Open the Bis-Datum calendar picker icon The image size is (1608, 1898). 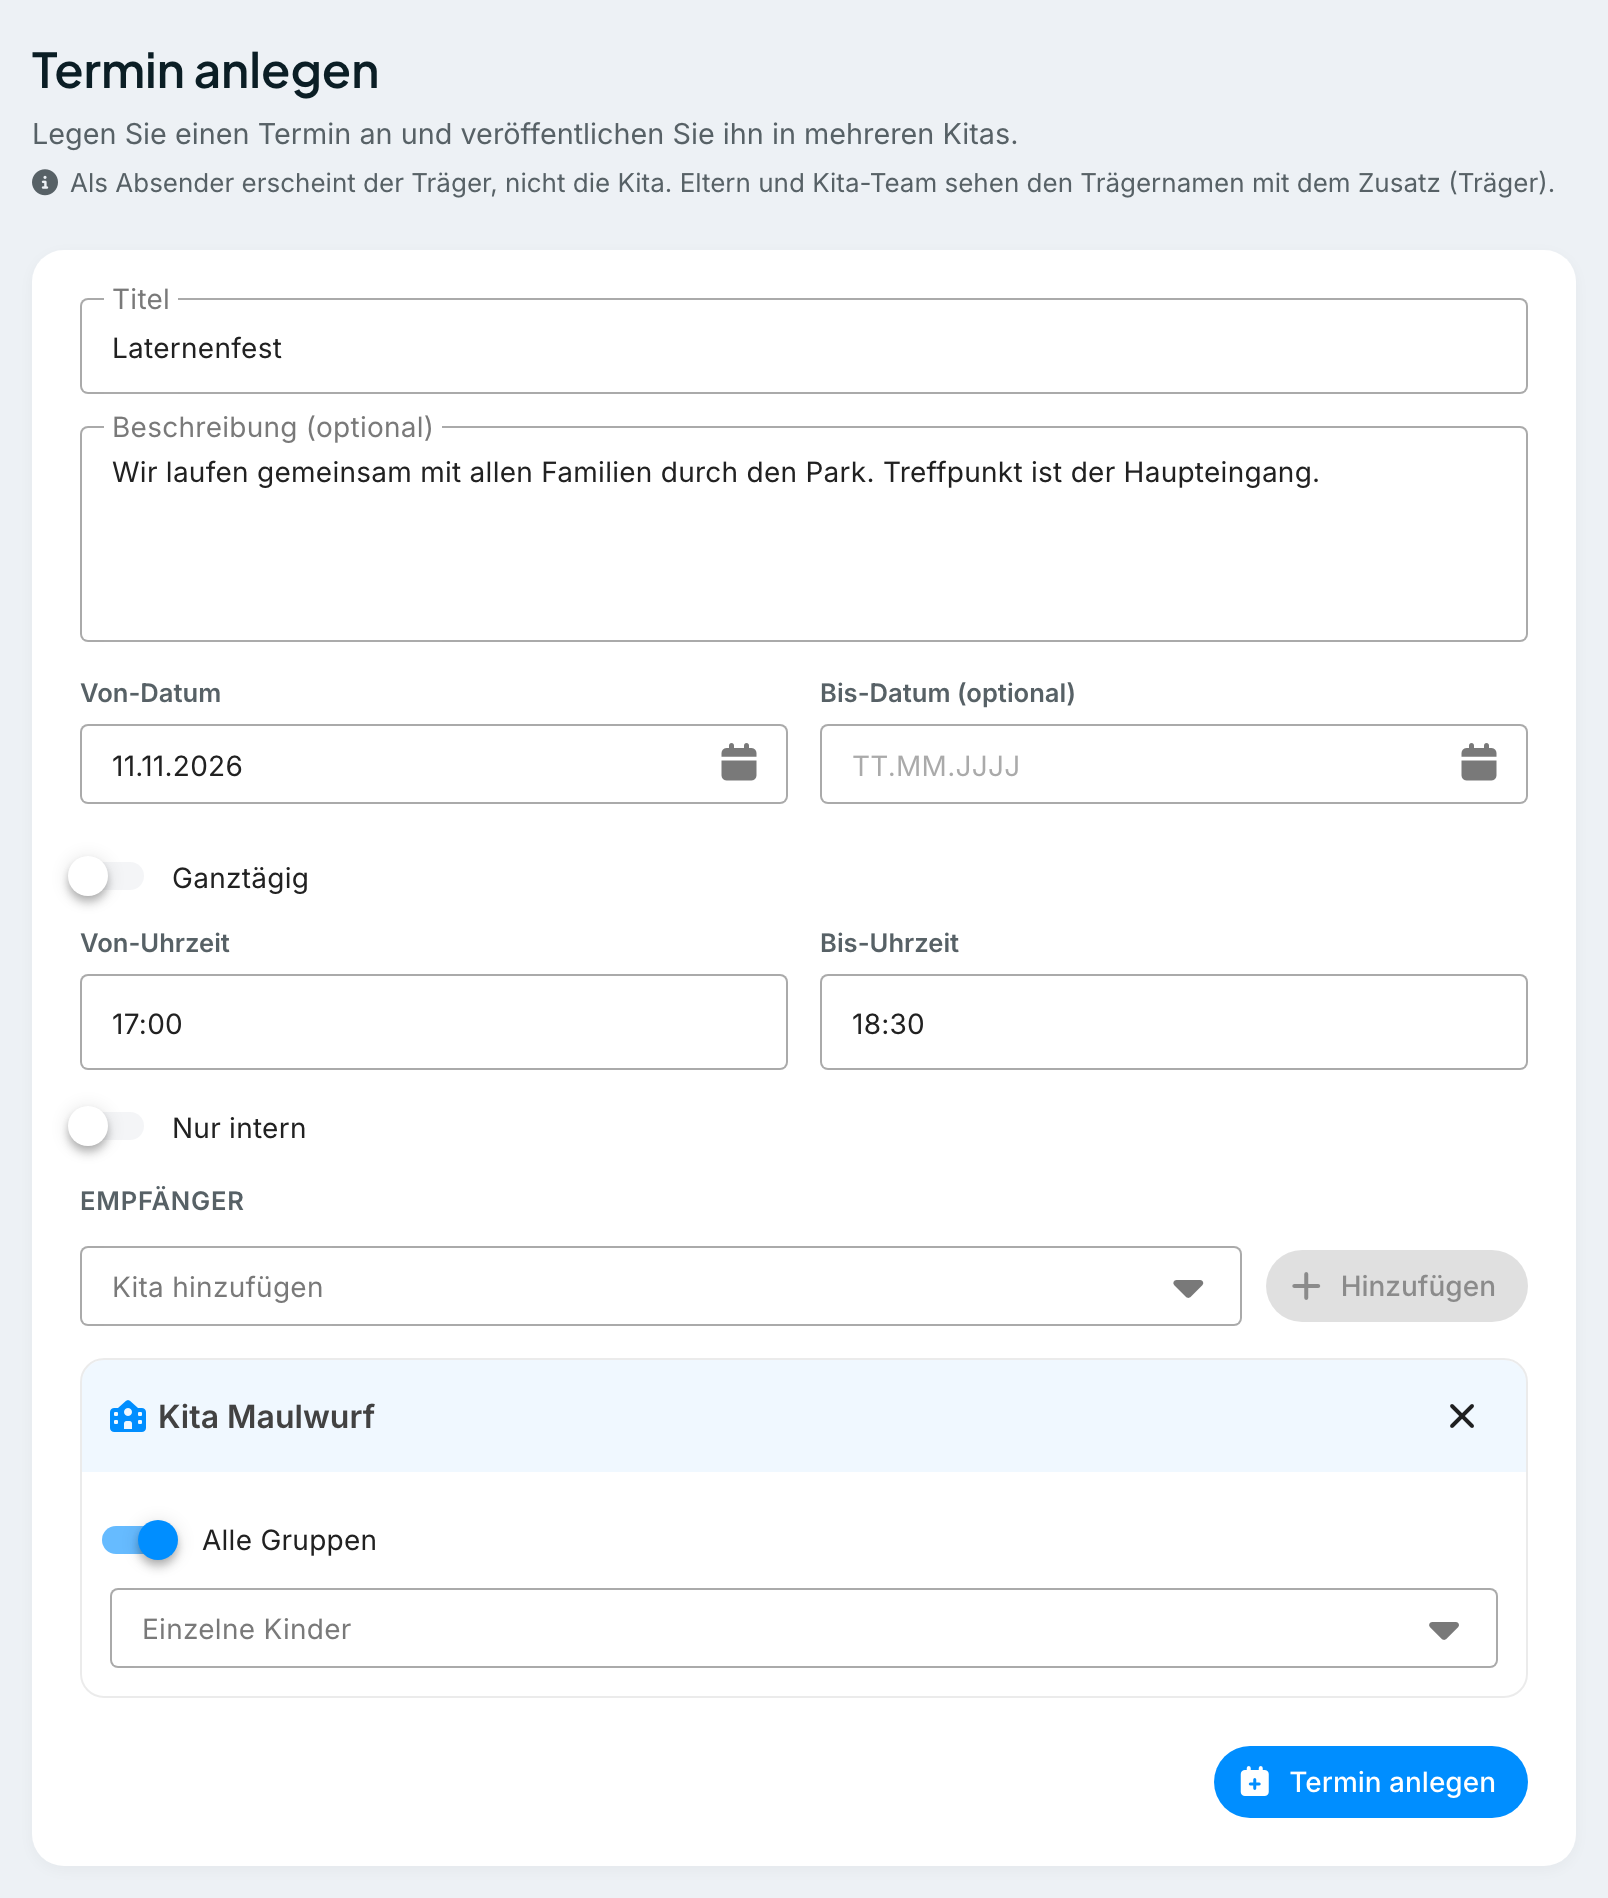1478,763
